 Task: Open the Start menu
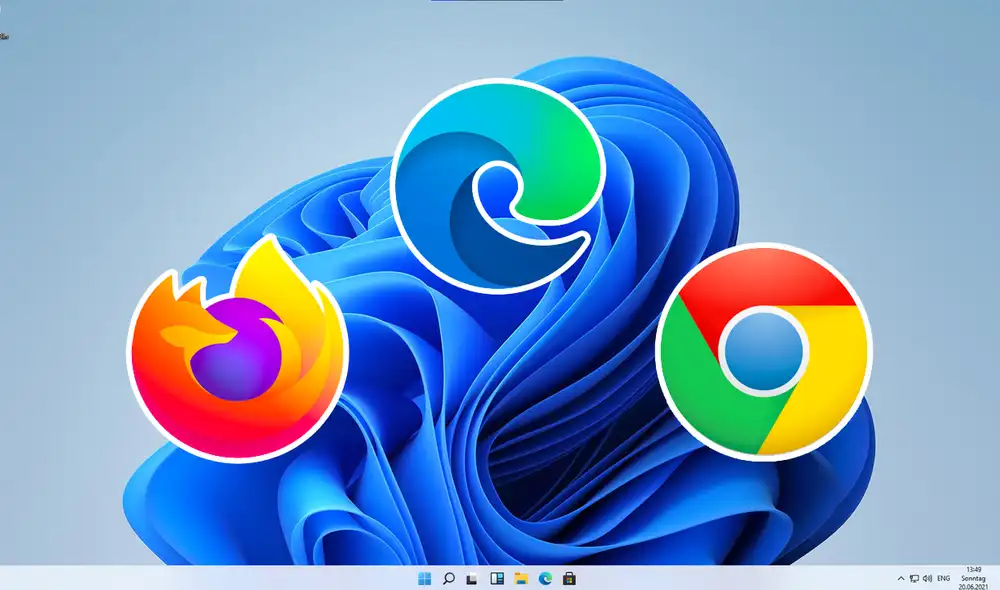[x=425, y=578]
